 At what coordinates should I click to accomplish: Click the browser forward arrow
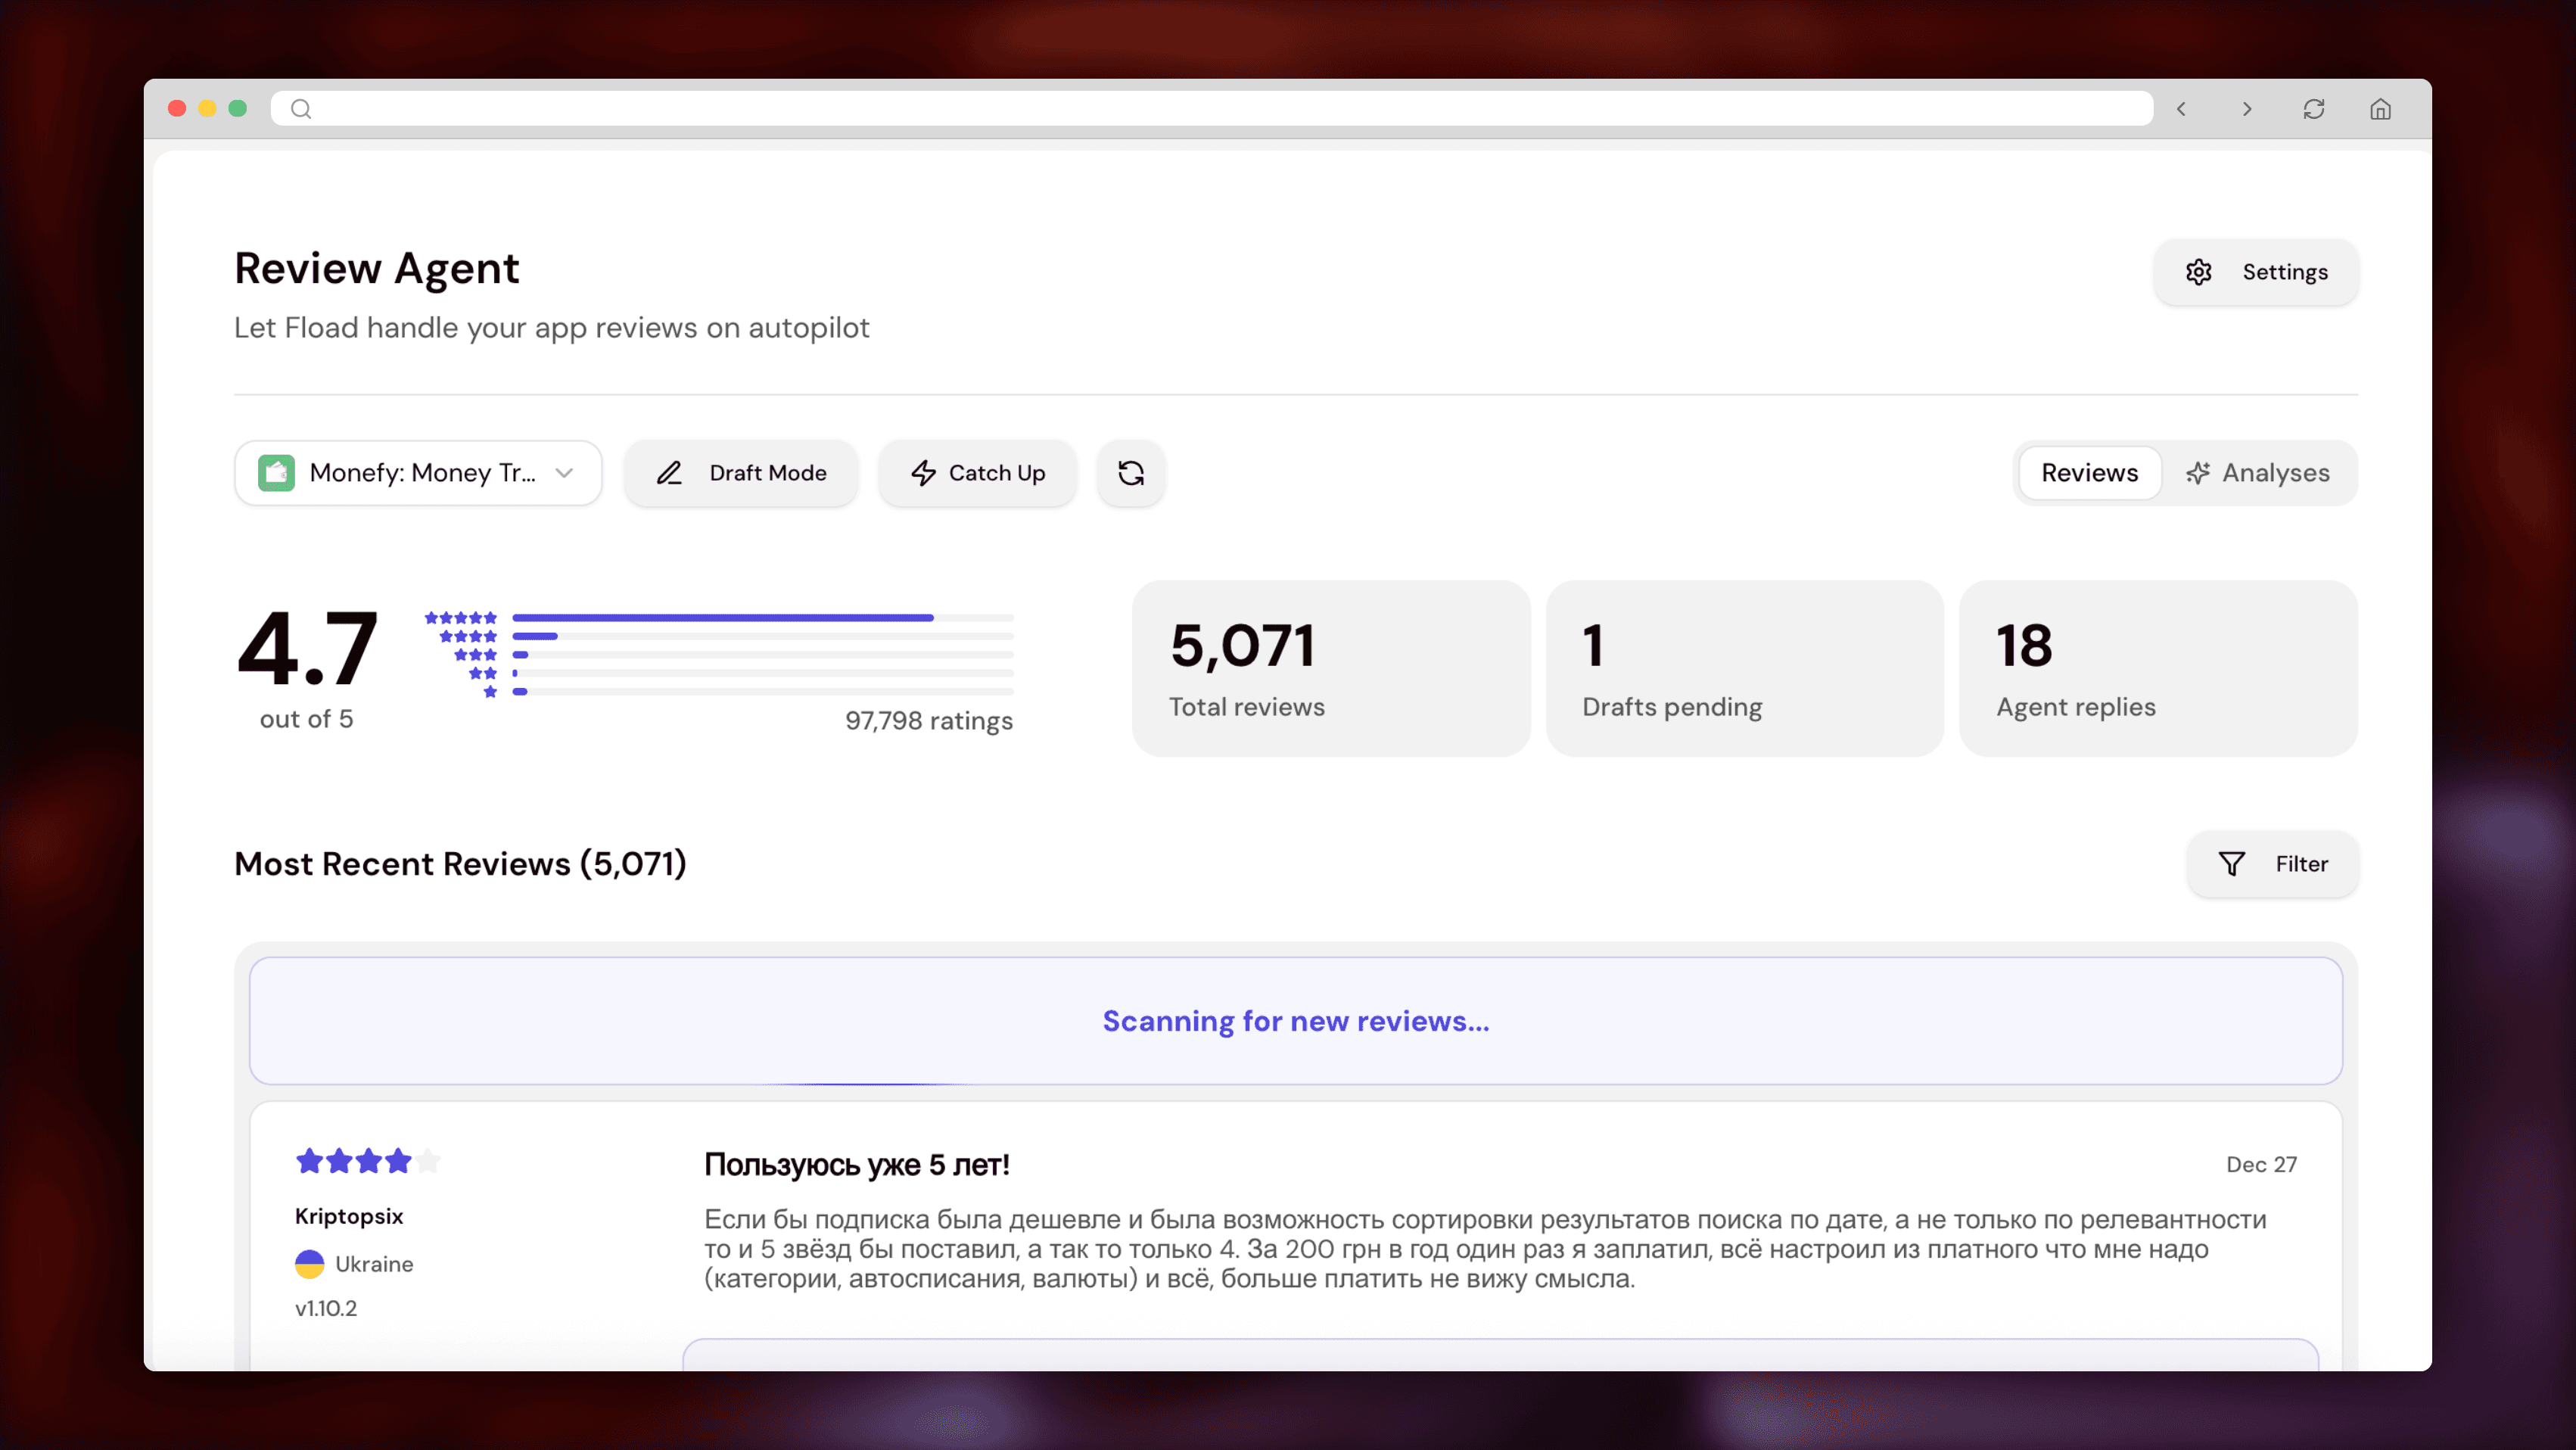[2247, 109]
